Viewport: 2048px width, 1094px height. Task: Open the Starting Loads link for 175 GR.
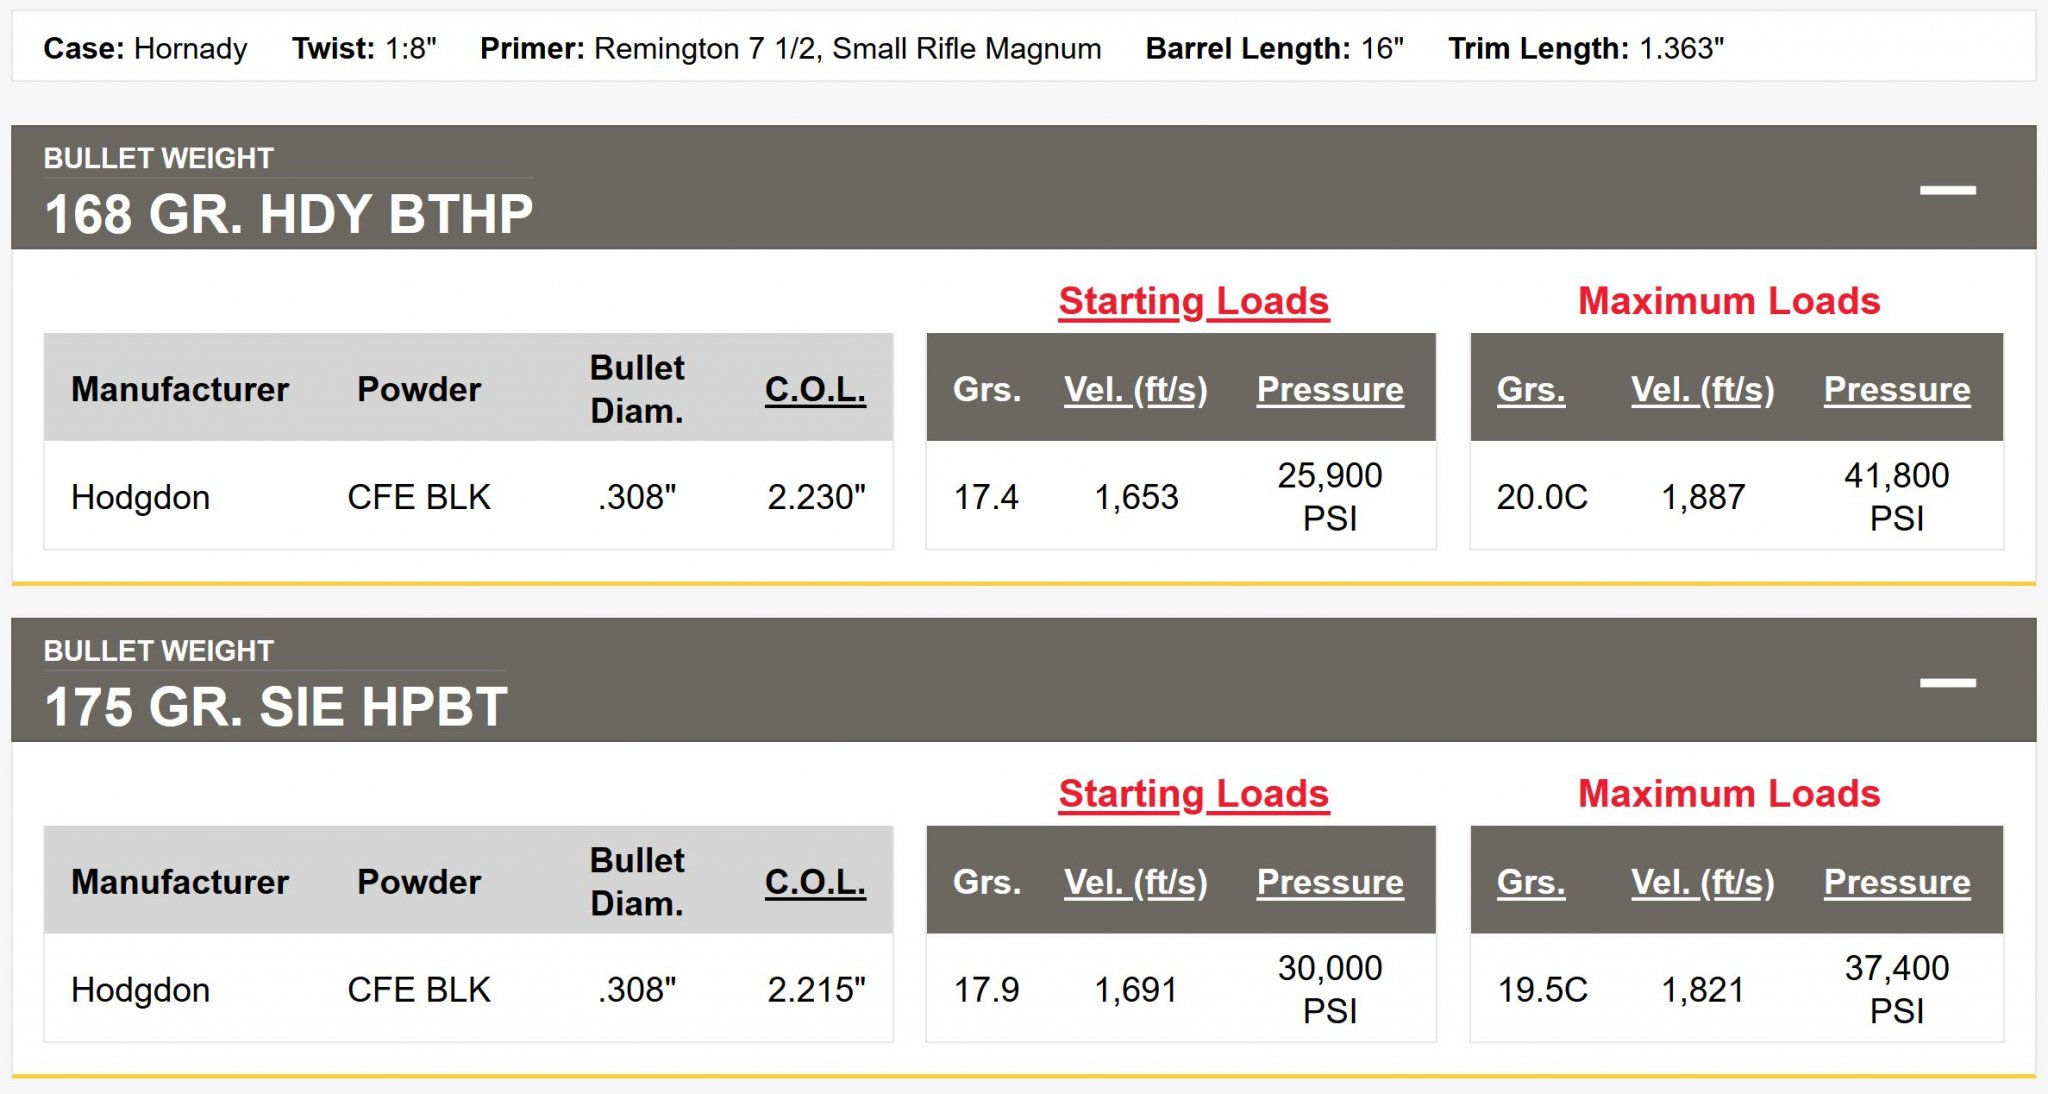point(1193,794)
